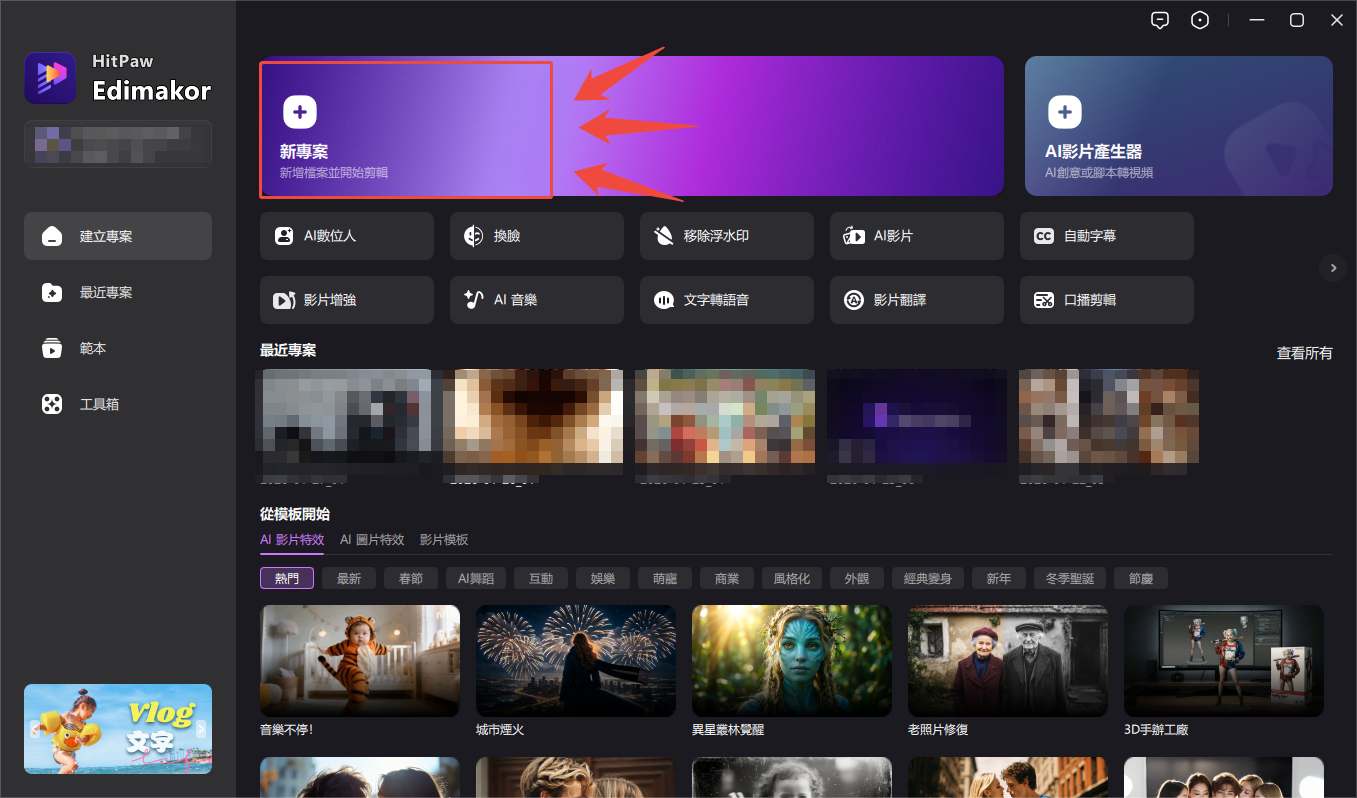Click the feedback message icon in title bar
Screen dimensions: 1357x798
pyautogui.click(x=1160, y=21)
